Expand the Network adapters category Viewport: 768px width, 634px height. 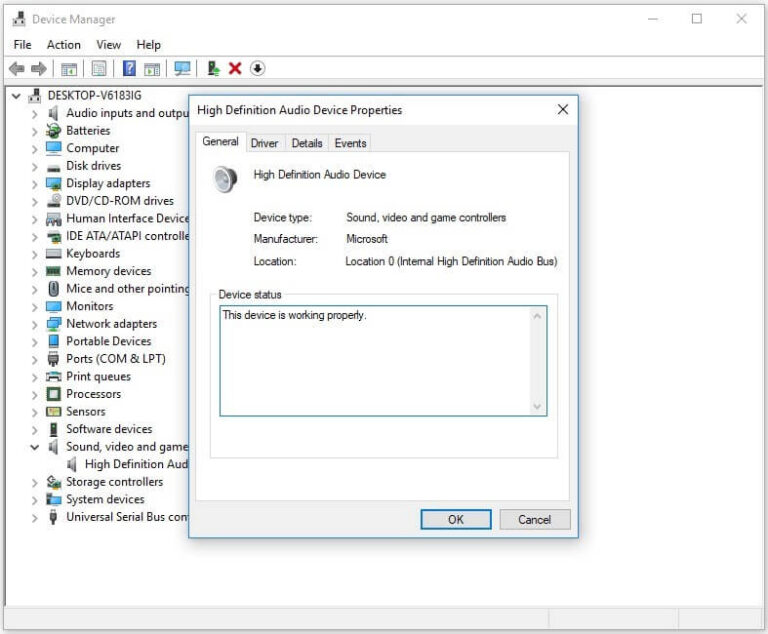tap(34, 324)
